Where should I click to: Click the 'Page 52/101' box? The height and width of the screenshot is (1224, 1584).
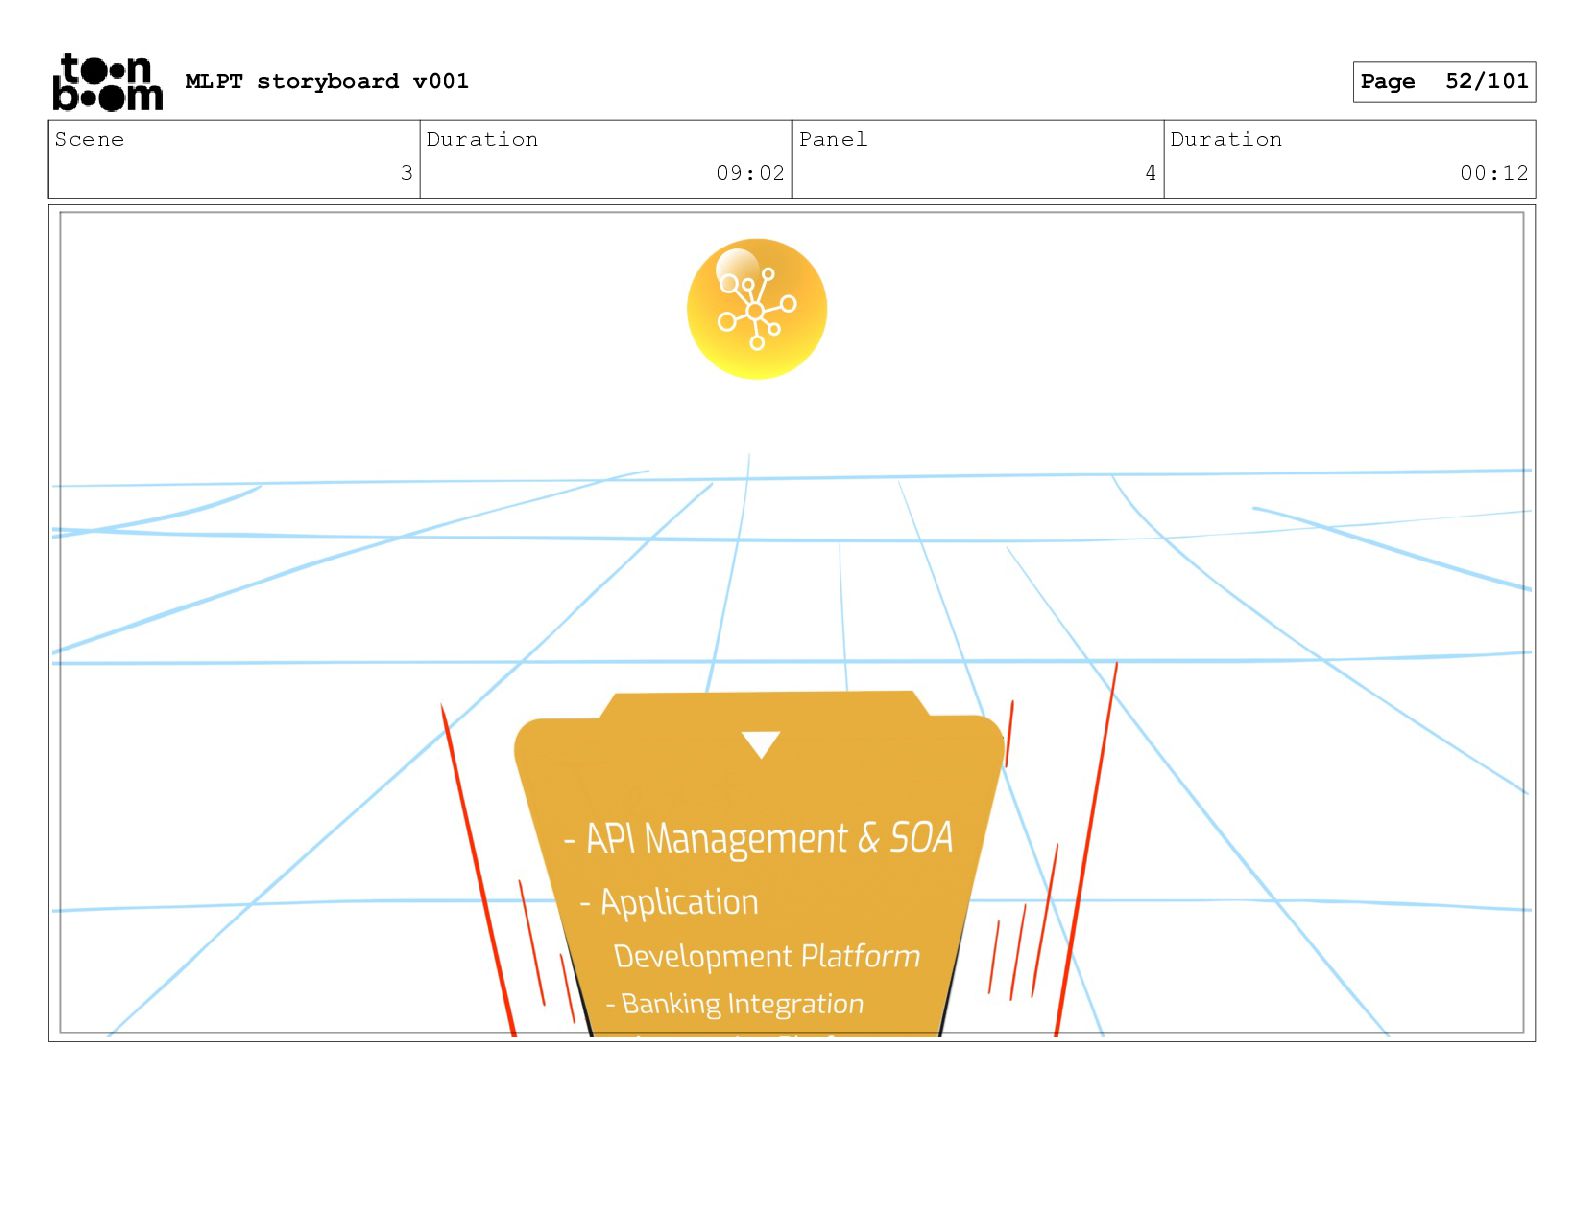click(1444, 82)
